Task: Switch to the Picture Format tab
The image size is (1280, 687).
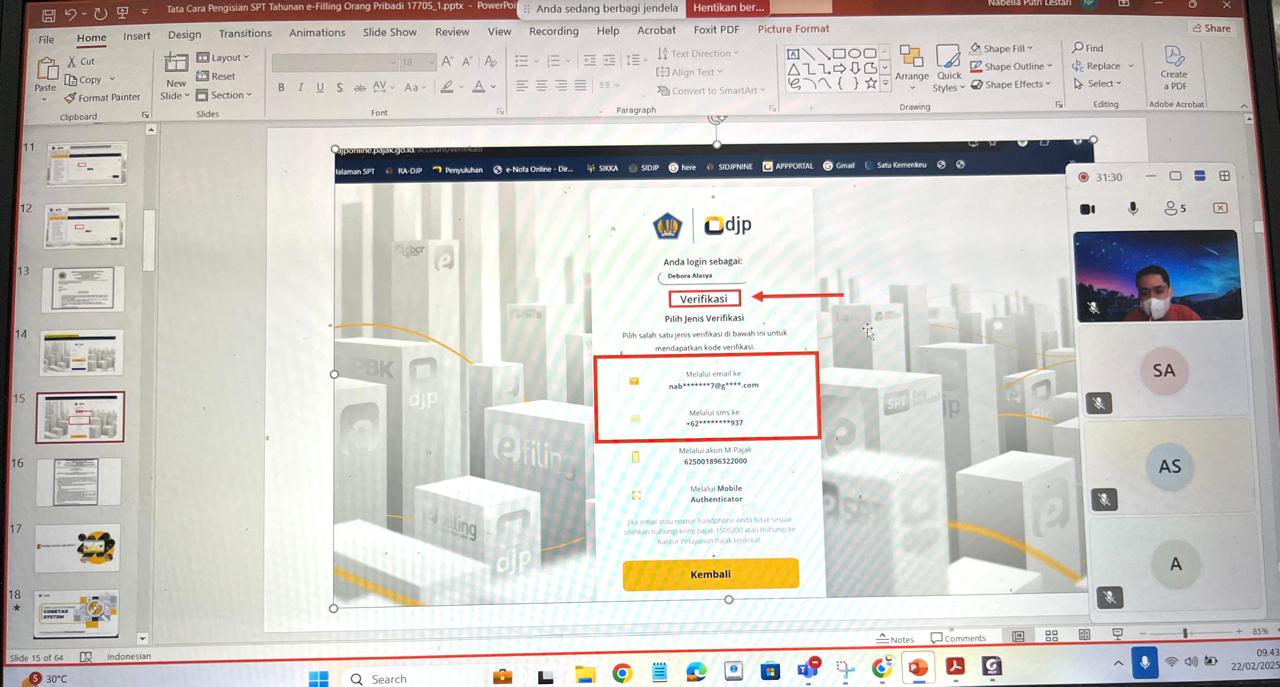Action: click(793, 29)
